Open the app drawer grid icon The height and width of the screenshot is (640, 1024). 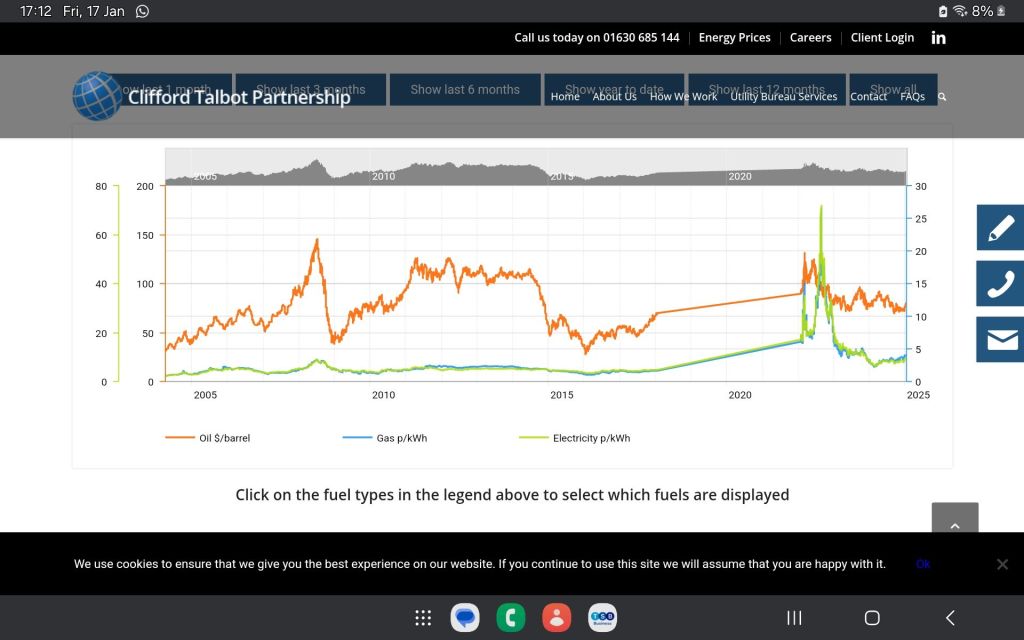pos(423,617)
